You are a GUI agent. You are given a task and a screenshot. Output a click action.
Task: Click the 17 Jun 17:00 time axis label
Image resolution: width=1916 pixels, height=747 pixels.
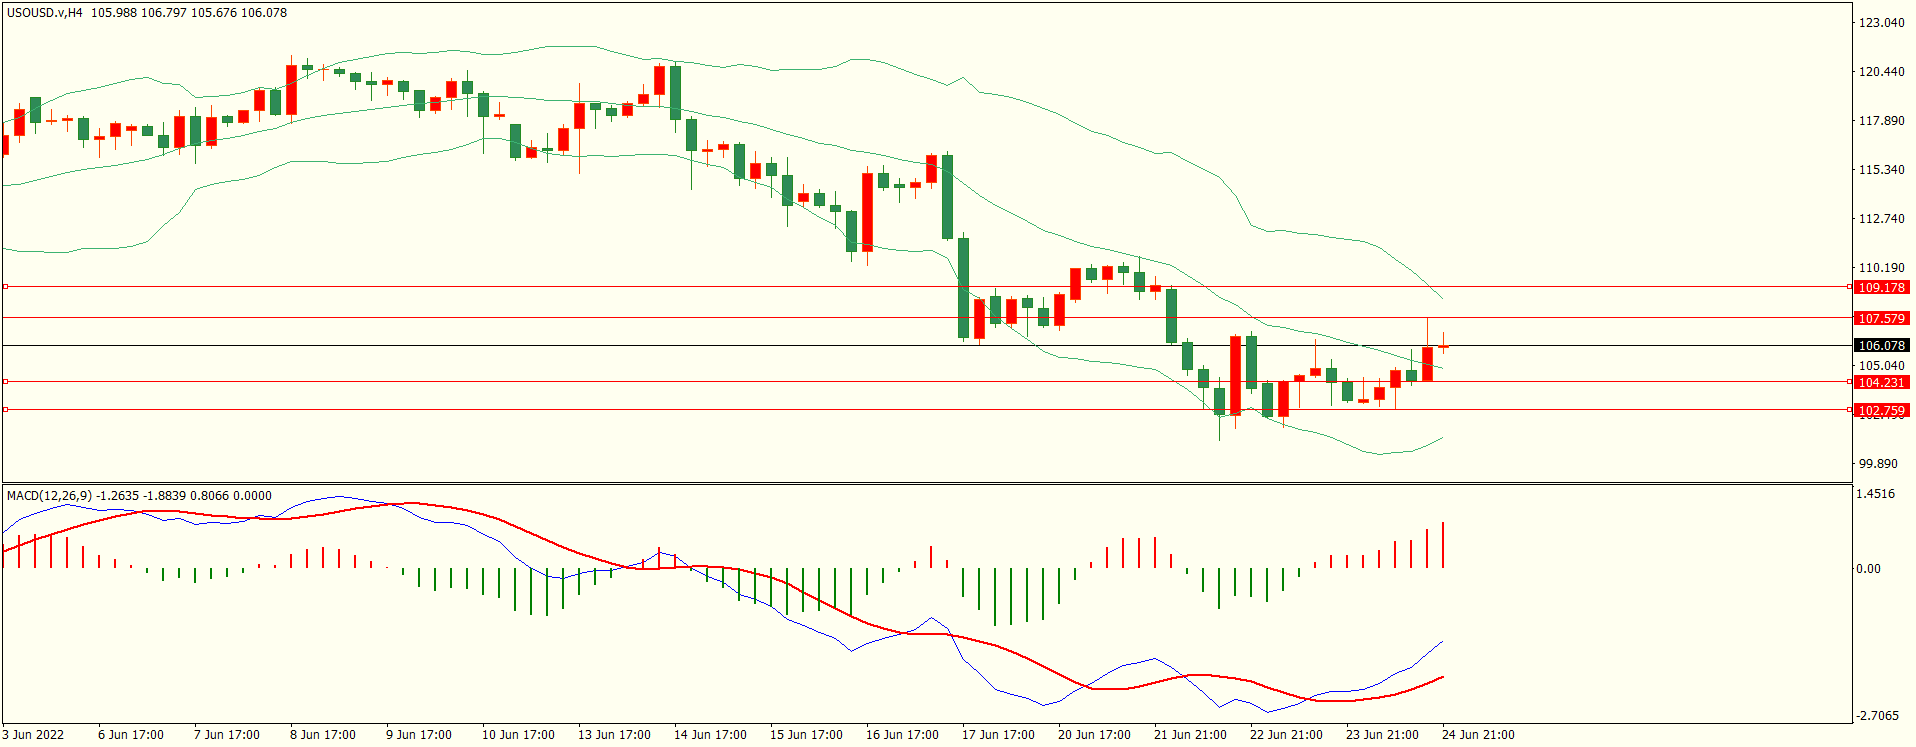(998, 735)
